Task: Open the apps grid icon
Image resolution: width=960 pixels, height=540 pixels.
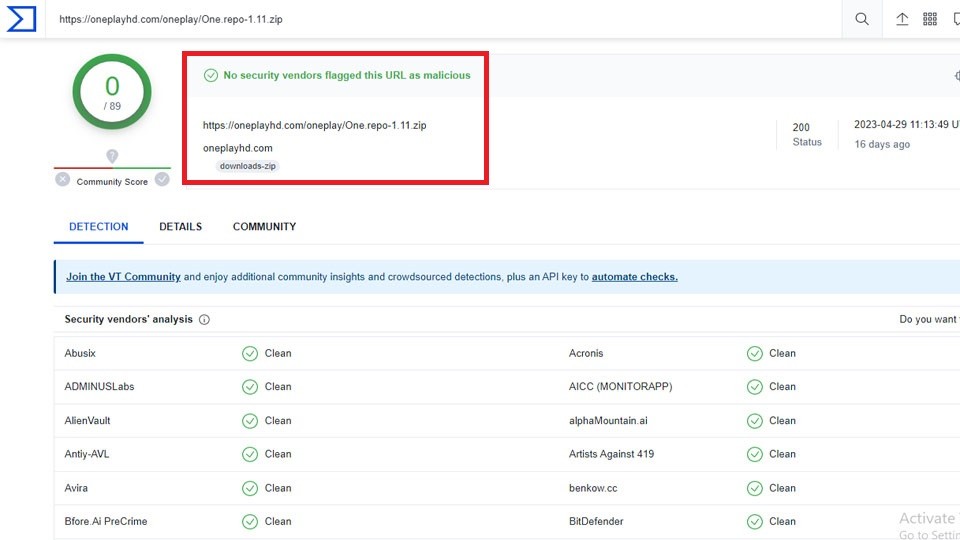Action: coord(929,19)
